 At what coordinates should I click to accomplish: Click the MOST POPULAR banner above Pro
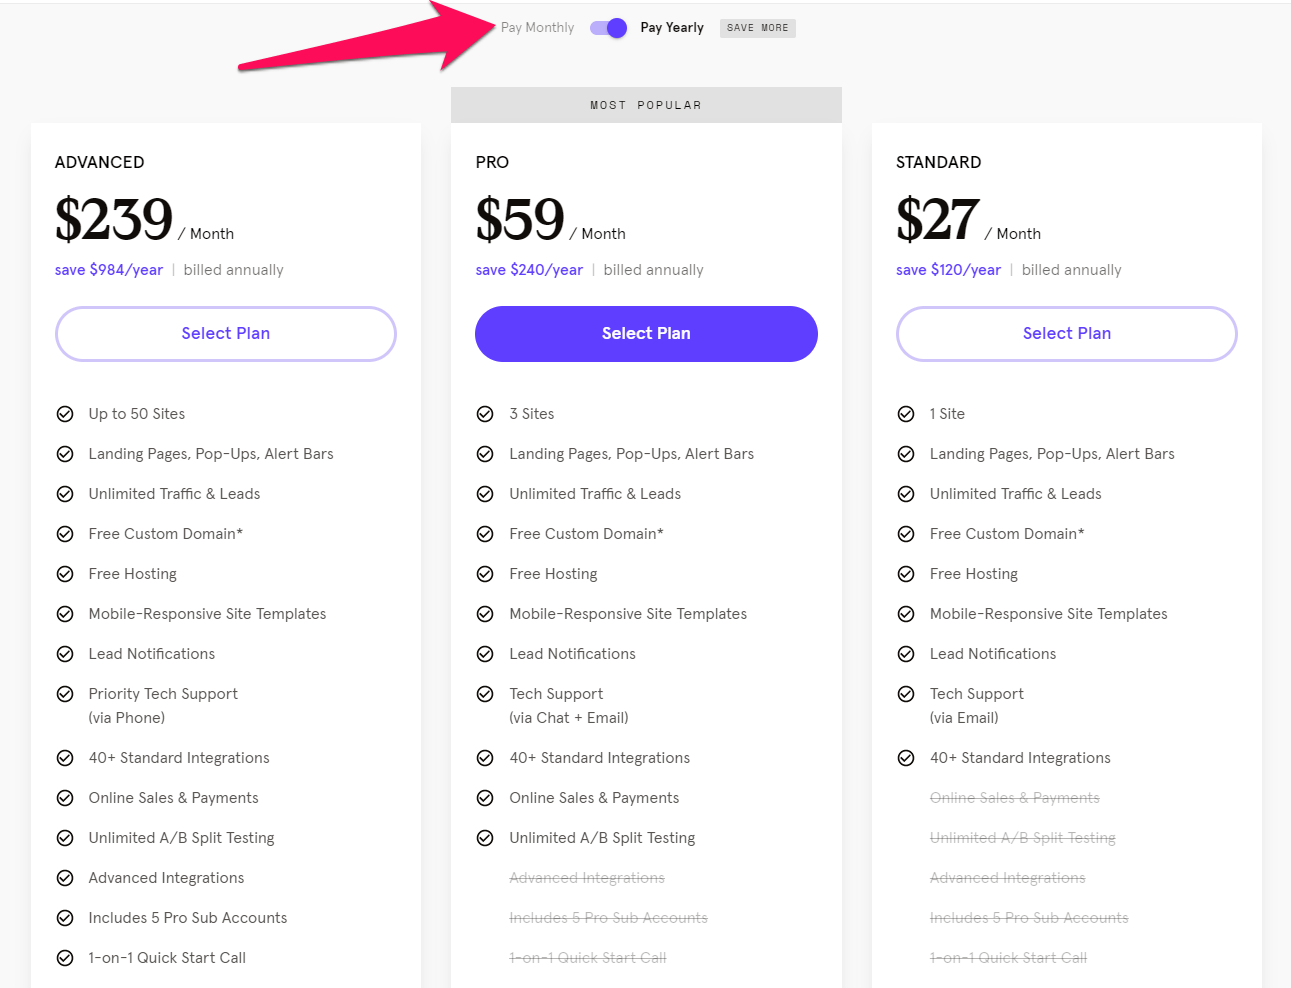(x=646, y=105)
